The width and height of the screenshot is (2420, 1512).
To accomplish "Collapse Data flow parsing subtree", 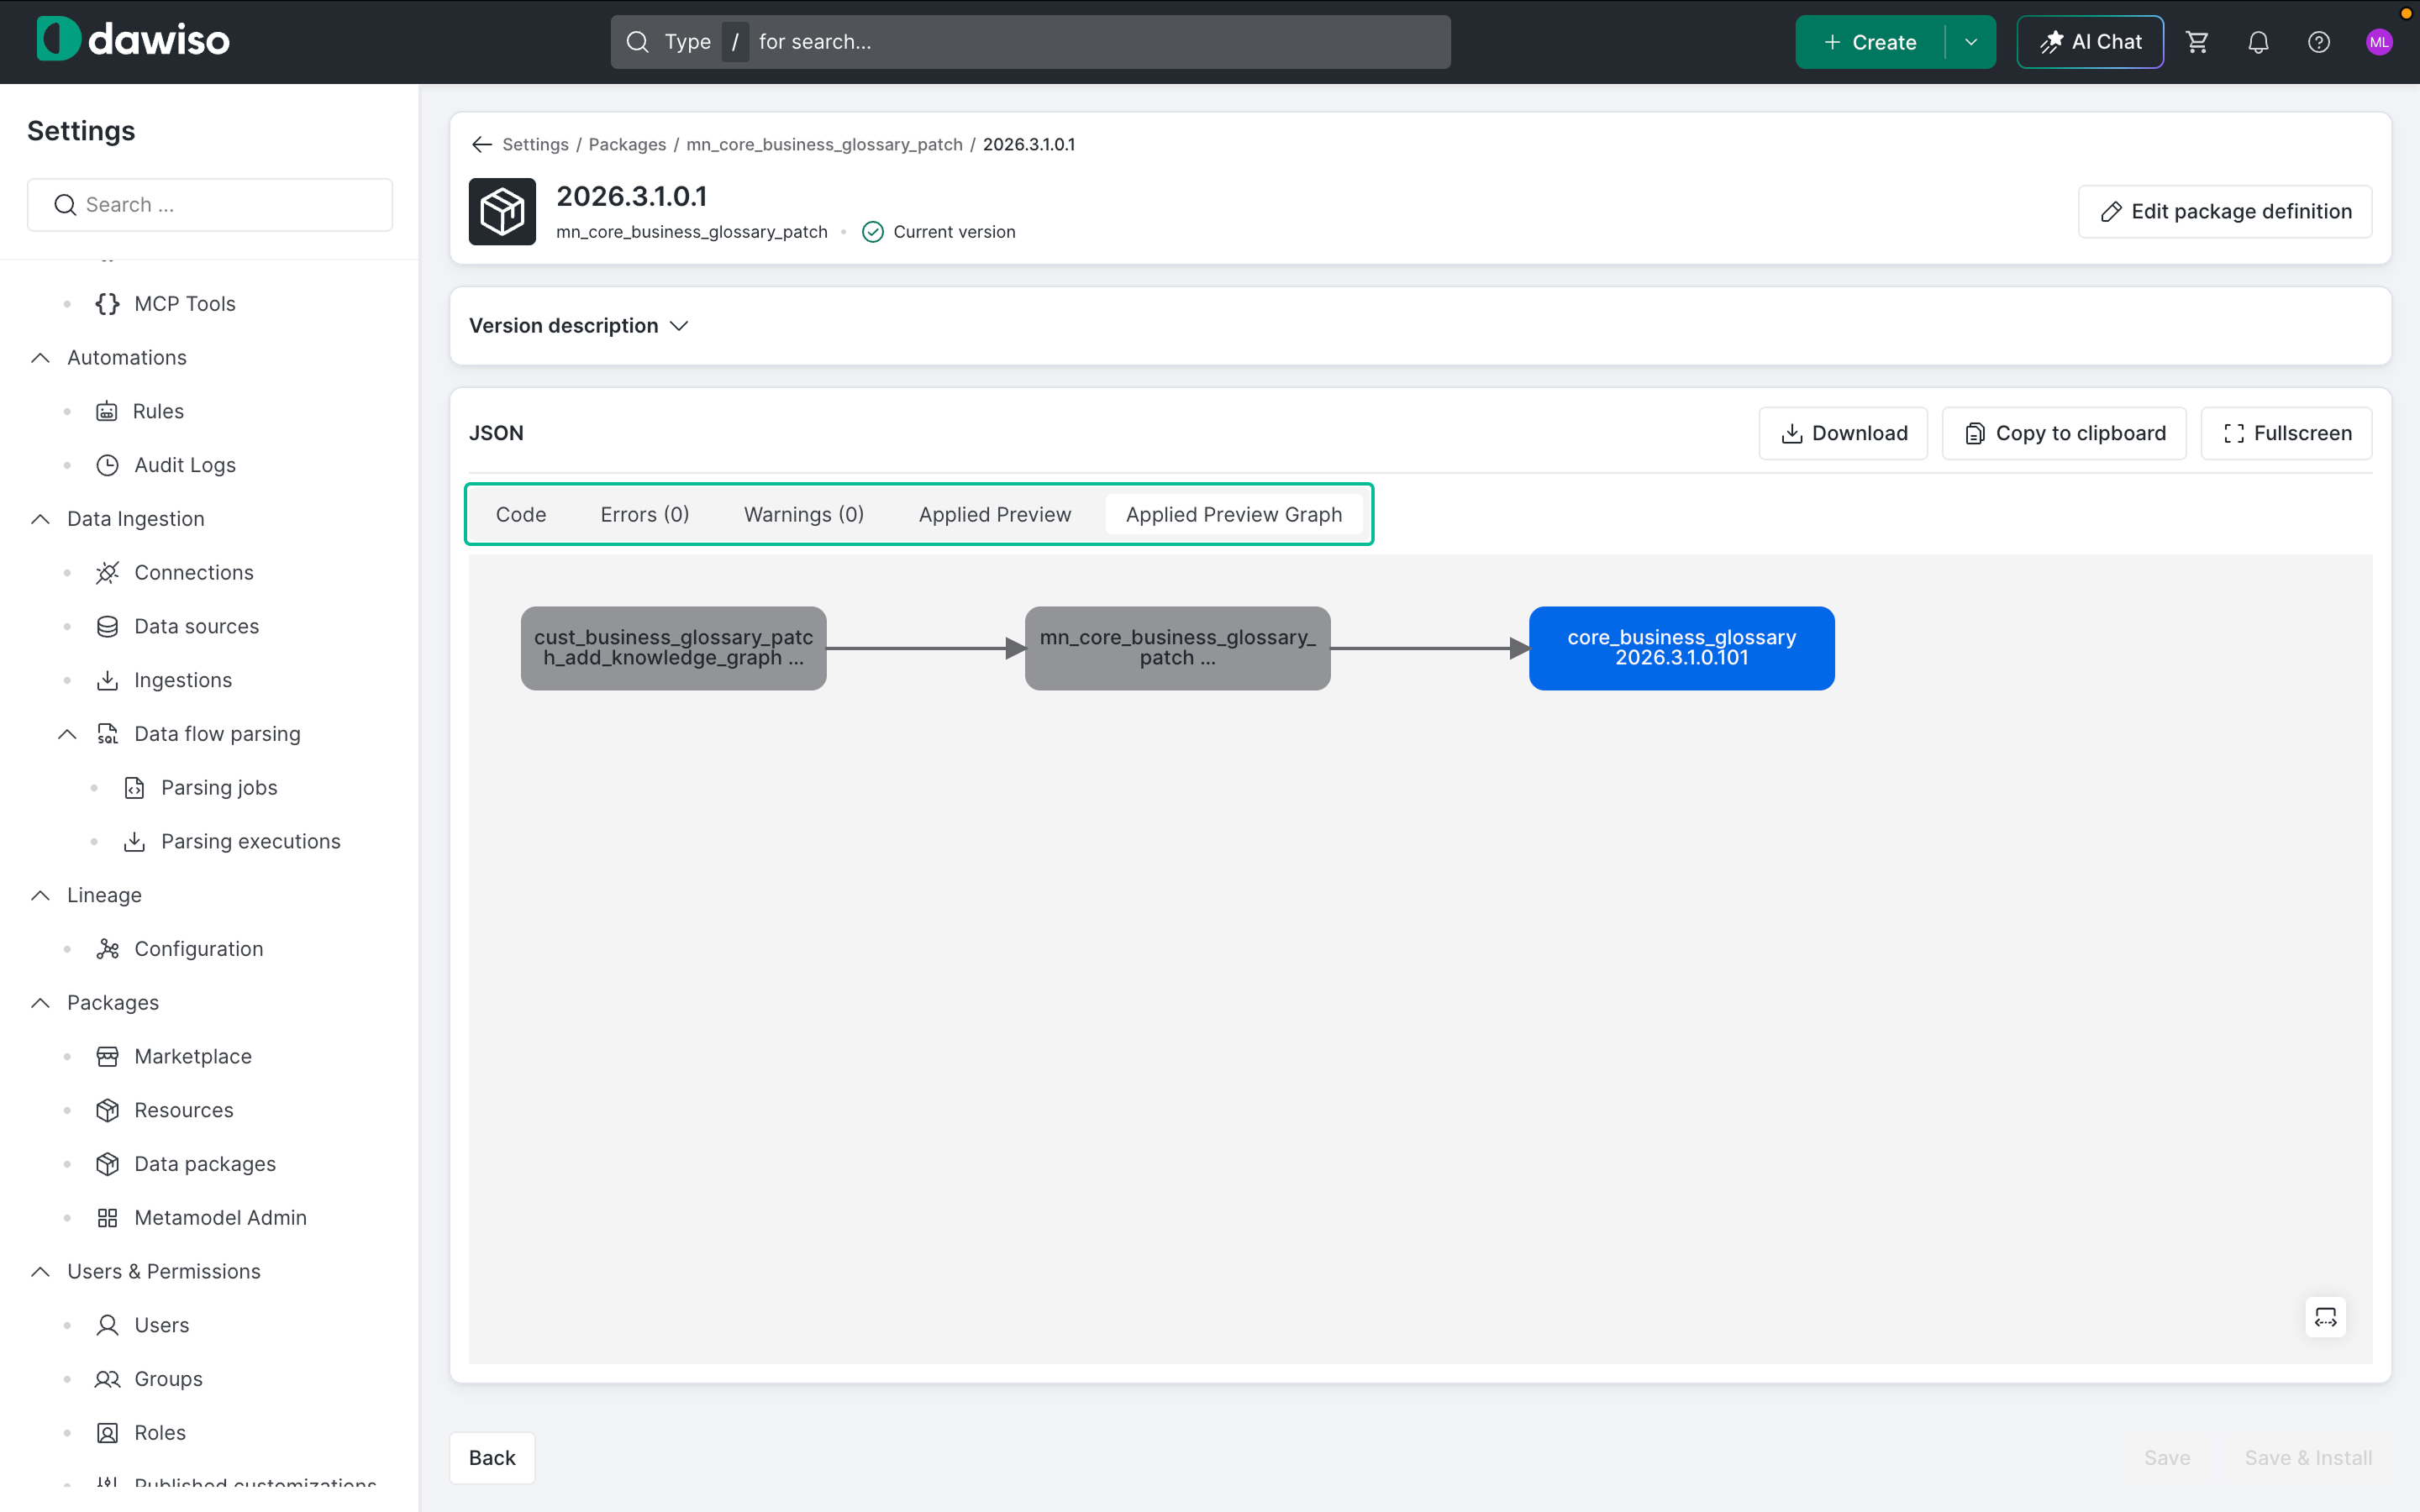I will pos(67,734).
